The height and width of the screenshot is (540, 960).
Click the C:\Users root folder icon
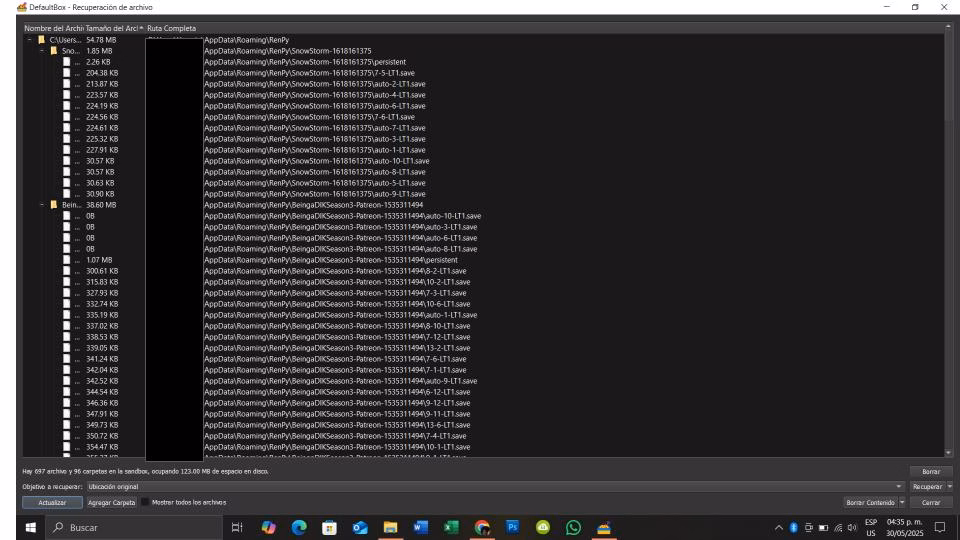click(x=42, y=40)
